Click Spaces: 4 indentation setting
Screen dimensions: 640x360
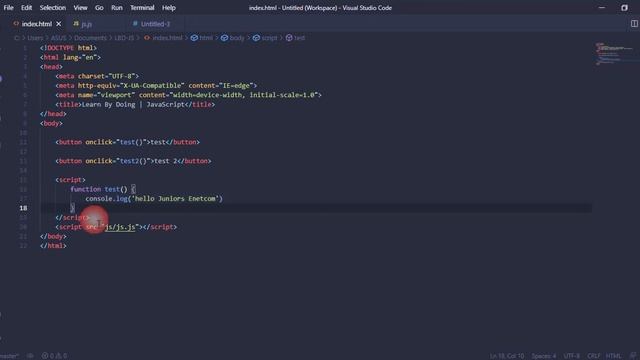point(544,356)
